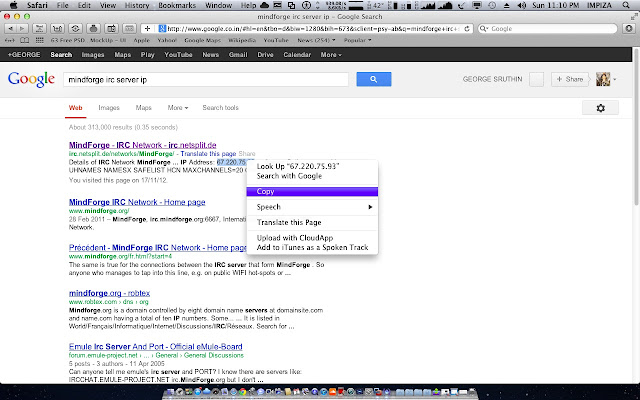Open the account dropdown arrow beside avatar
Screen dimensions: 640x400
[615, 79]
